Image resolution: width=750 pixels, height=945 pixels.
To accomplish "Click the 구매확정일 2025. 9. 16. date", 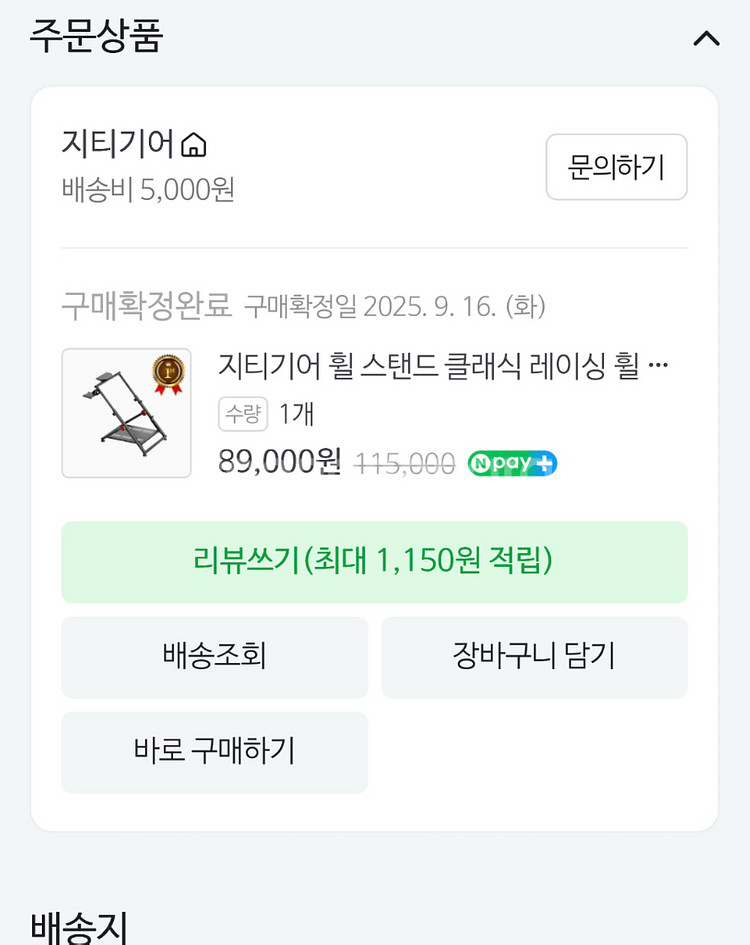I will [395, 305].
